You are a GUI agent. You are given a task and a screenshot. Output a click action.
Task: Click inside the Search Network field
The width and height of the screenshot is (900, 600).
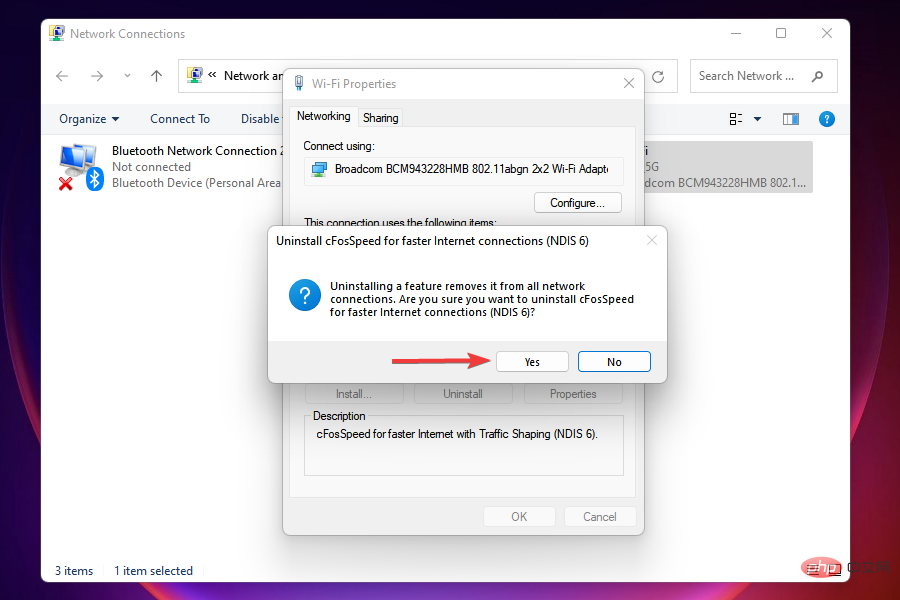pyautogui.click(x=745, y=76)
